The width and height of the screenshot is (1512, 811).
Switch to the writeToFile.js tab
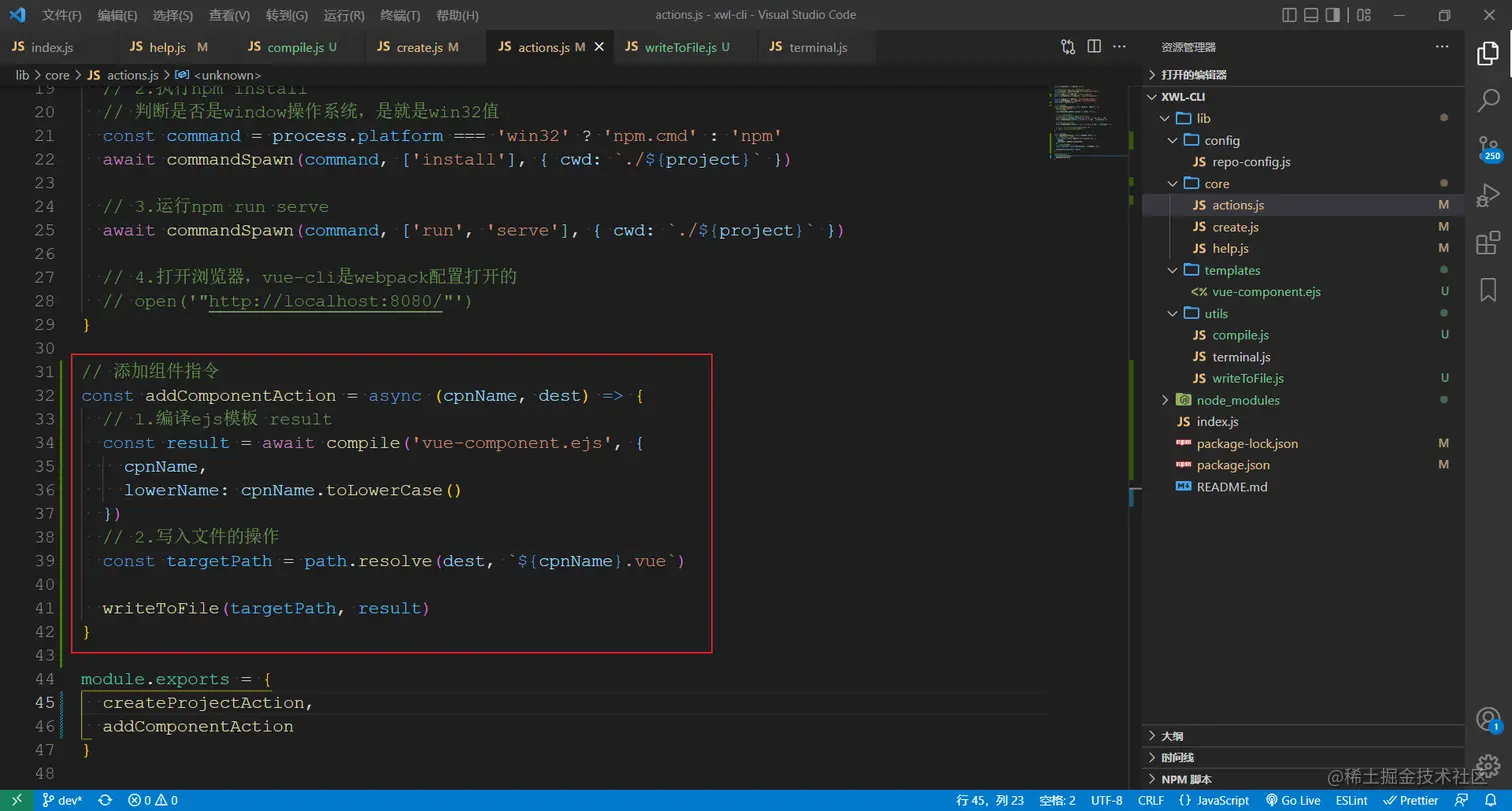[x=680, y=47]
